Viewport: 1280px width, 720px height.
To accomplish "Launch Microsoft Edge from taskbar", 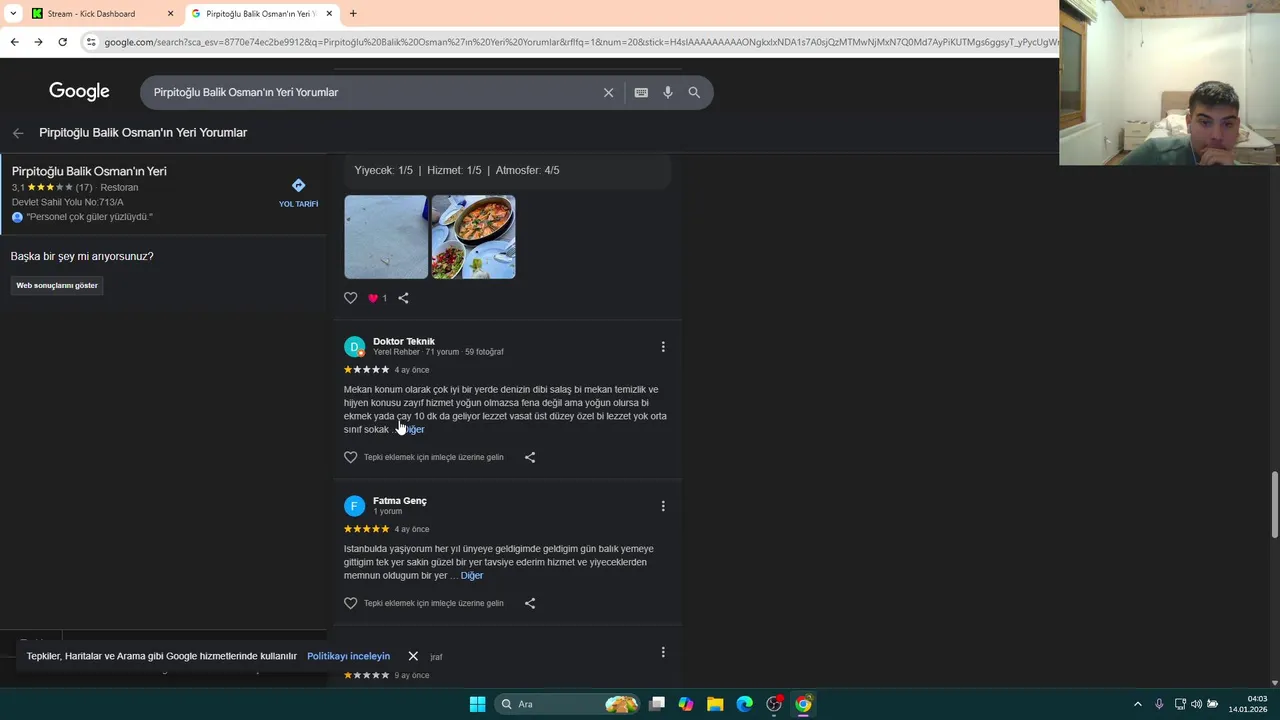I will pyautogui.click(x=745, y=704).
